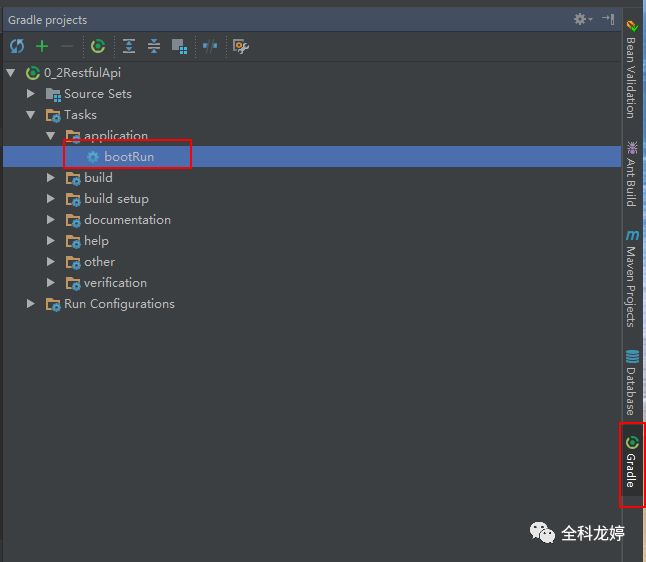Screen dimensions: 646x562
Task: Select the Tasks label
Action: tap(80, 115)
